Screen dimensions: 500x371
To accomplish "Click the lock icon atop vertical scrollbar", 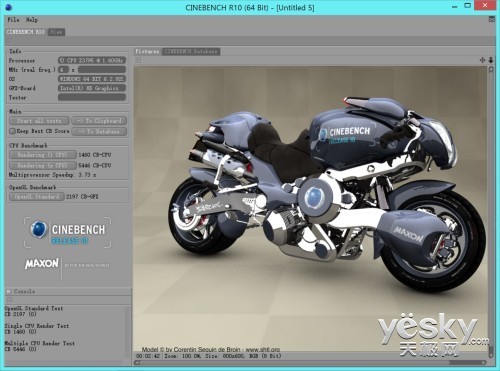I will 491,70.
